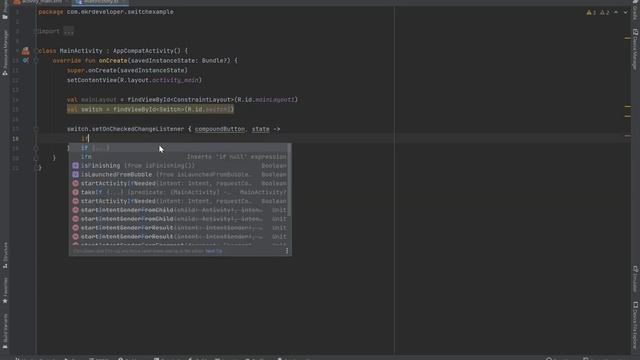Click "Inserts 'if null' expression" description
This screenshot has width=640, height=360.
(x=237, y=157)
